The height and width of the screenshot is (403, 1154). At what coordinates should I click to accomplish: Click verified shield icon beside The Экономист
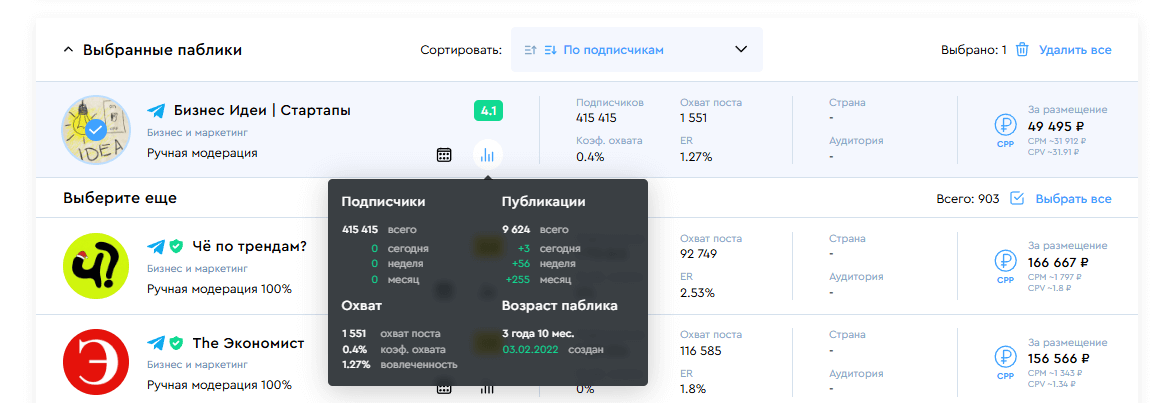[176, 343]
